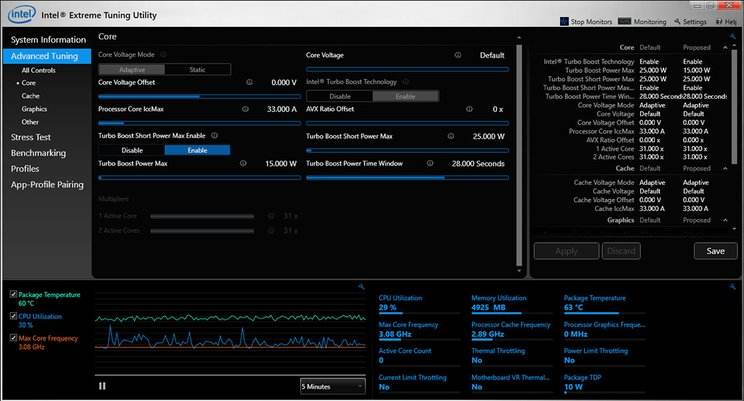This screenshot has height=401, width=744.
Task: Show info for AVX Ratio Offset
Action: click(x=469, y=109)
